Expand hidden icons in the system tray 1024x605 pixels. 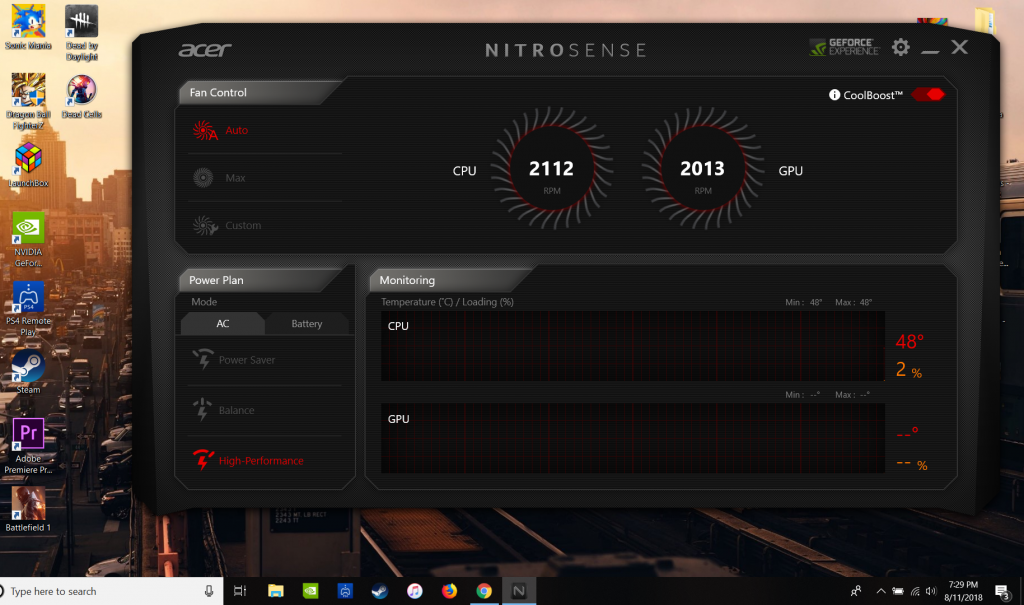(880, 590)
